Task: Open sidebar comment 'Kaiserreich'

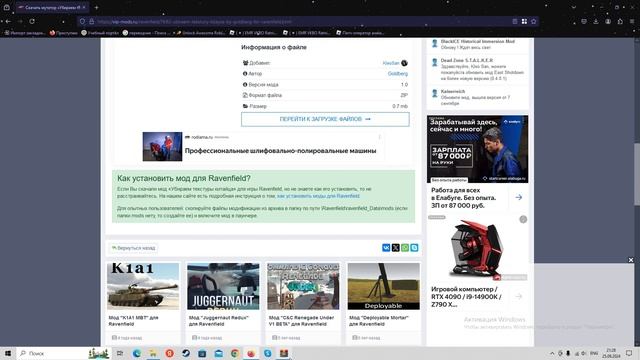Action: tap(453, 91)
